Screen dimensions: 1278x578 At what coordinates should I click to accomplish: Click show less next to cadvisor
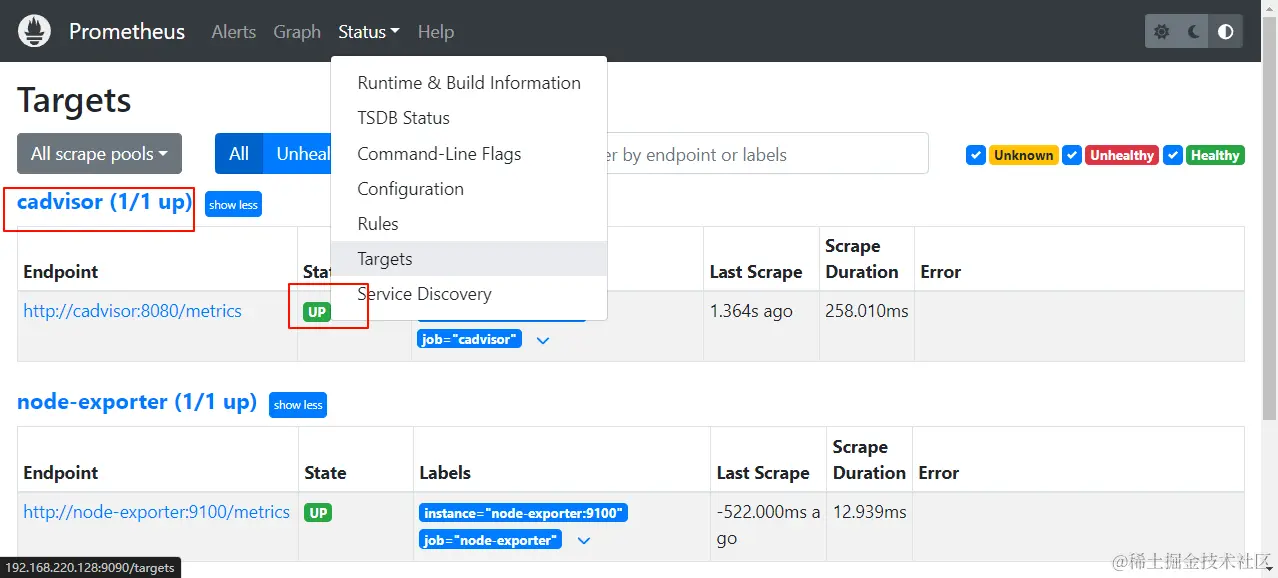click(233, 205)
